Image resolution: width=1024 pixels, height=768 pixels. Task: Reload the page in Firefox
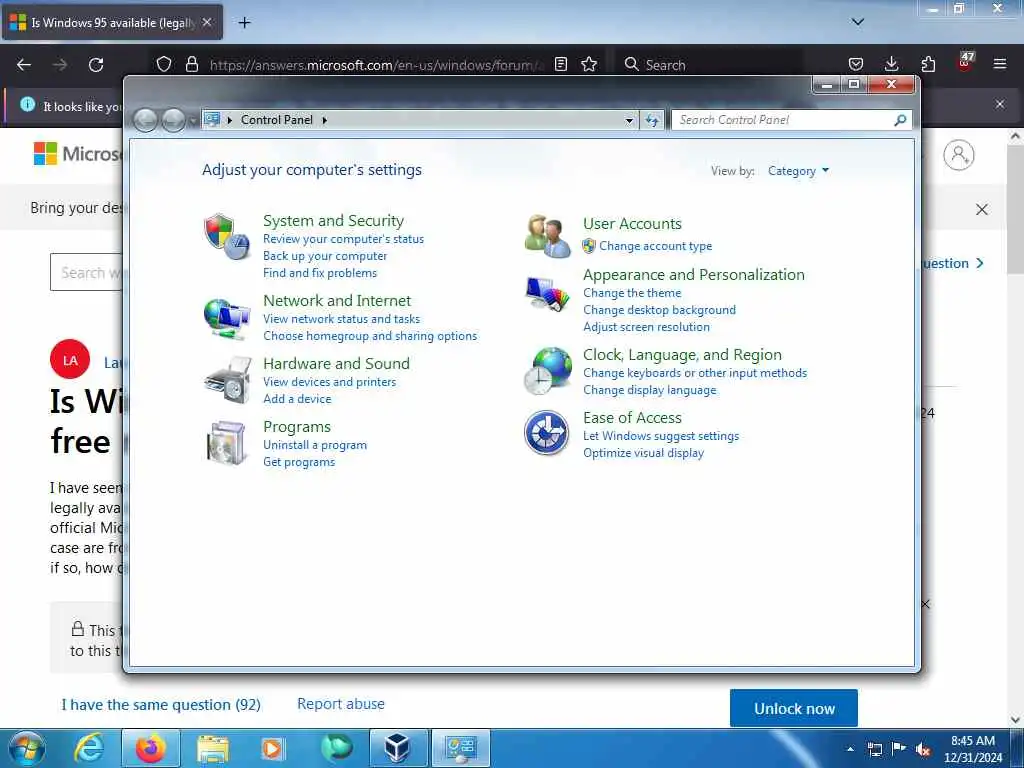click(x=96, y=65)
